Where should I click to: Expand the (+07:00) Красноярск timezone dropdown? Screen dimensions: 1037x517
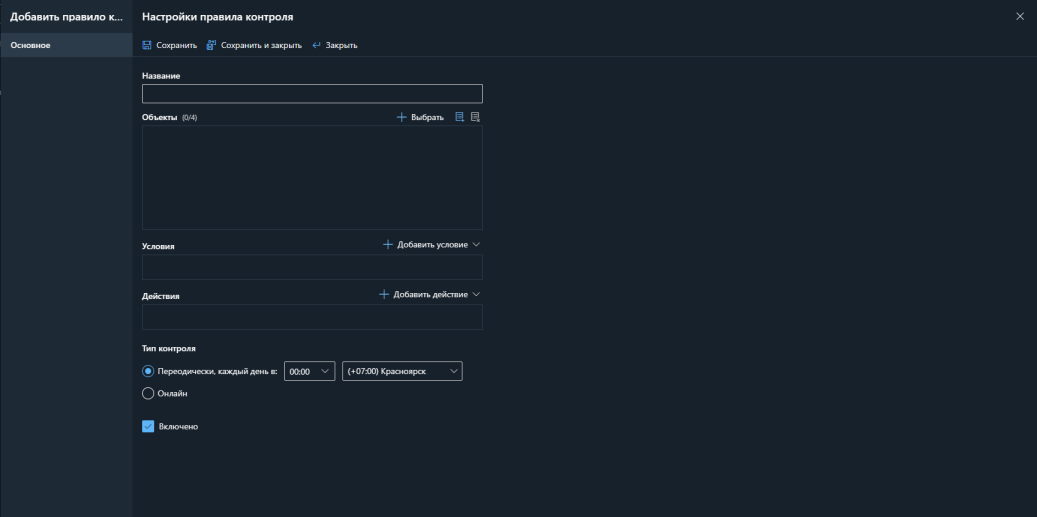pos(402,371)
